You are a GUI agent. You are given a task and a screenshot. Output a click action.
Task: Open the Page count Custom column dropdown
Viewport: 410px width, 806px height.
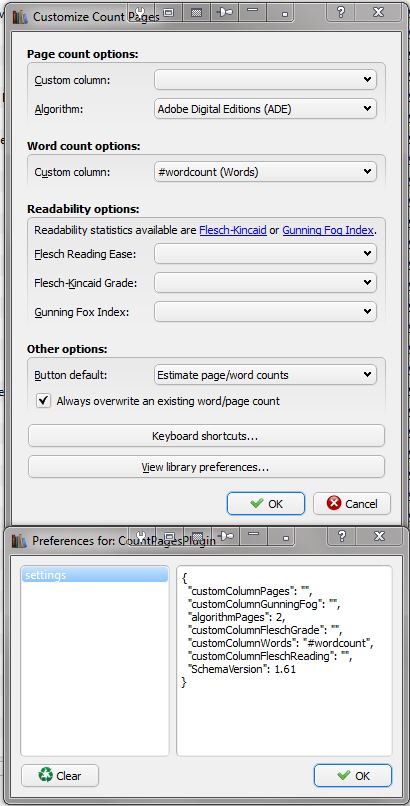[x=265, y=80]
